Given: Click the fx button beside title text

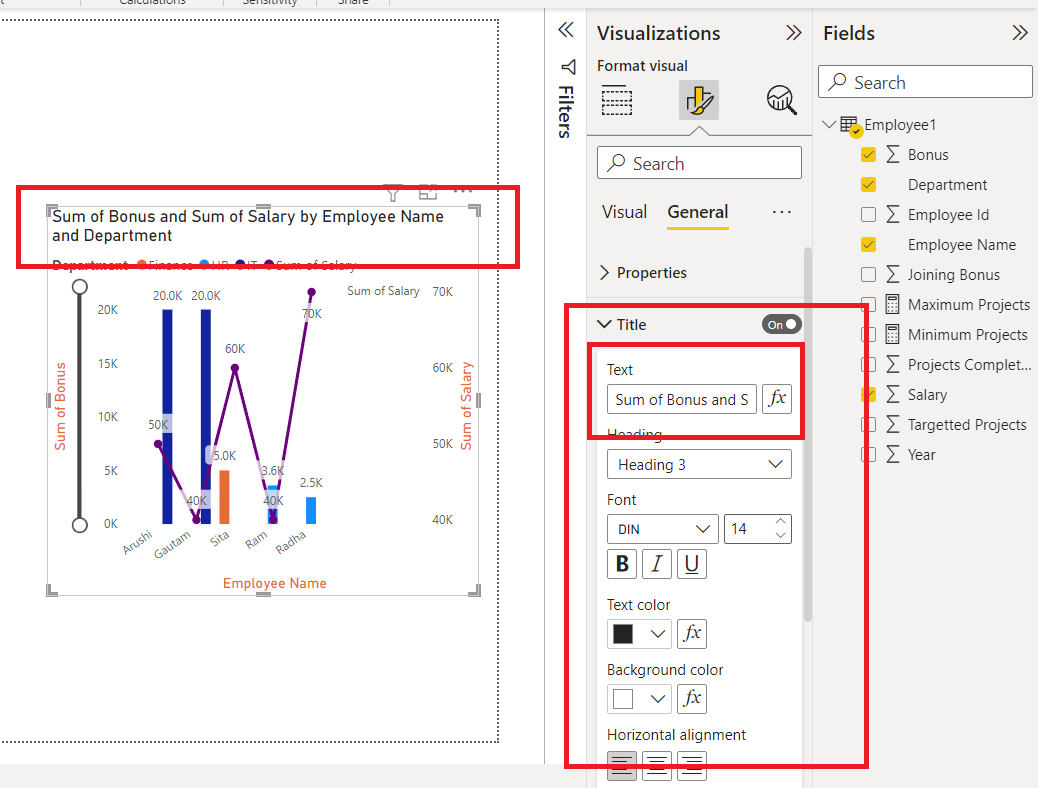Looking at the screenshot, I should tap(777, 399).
